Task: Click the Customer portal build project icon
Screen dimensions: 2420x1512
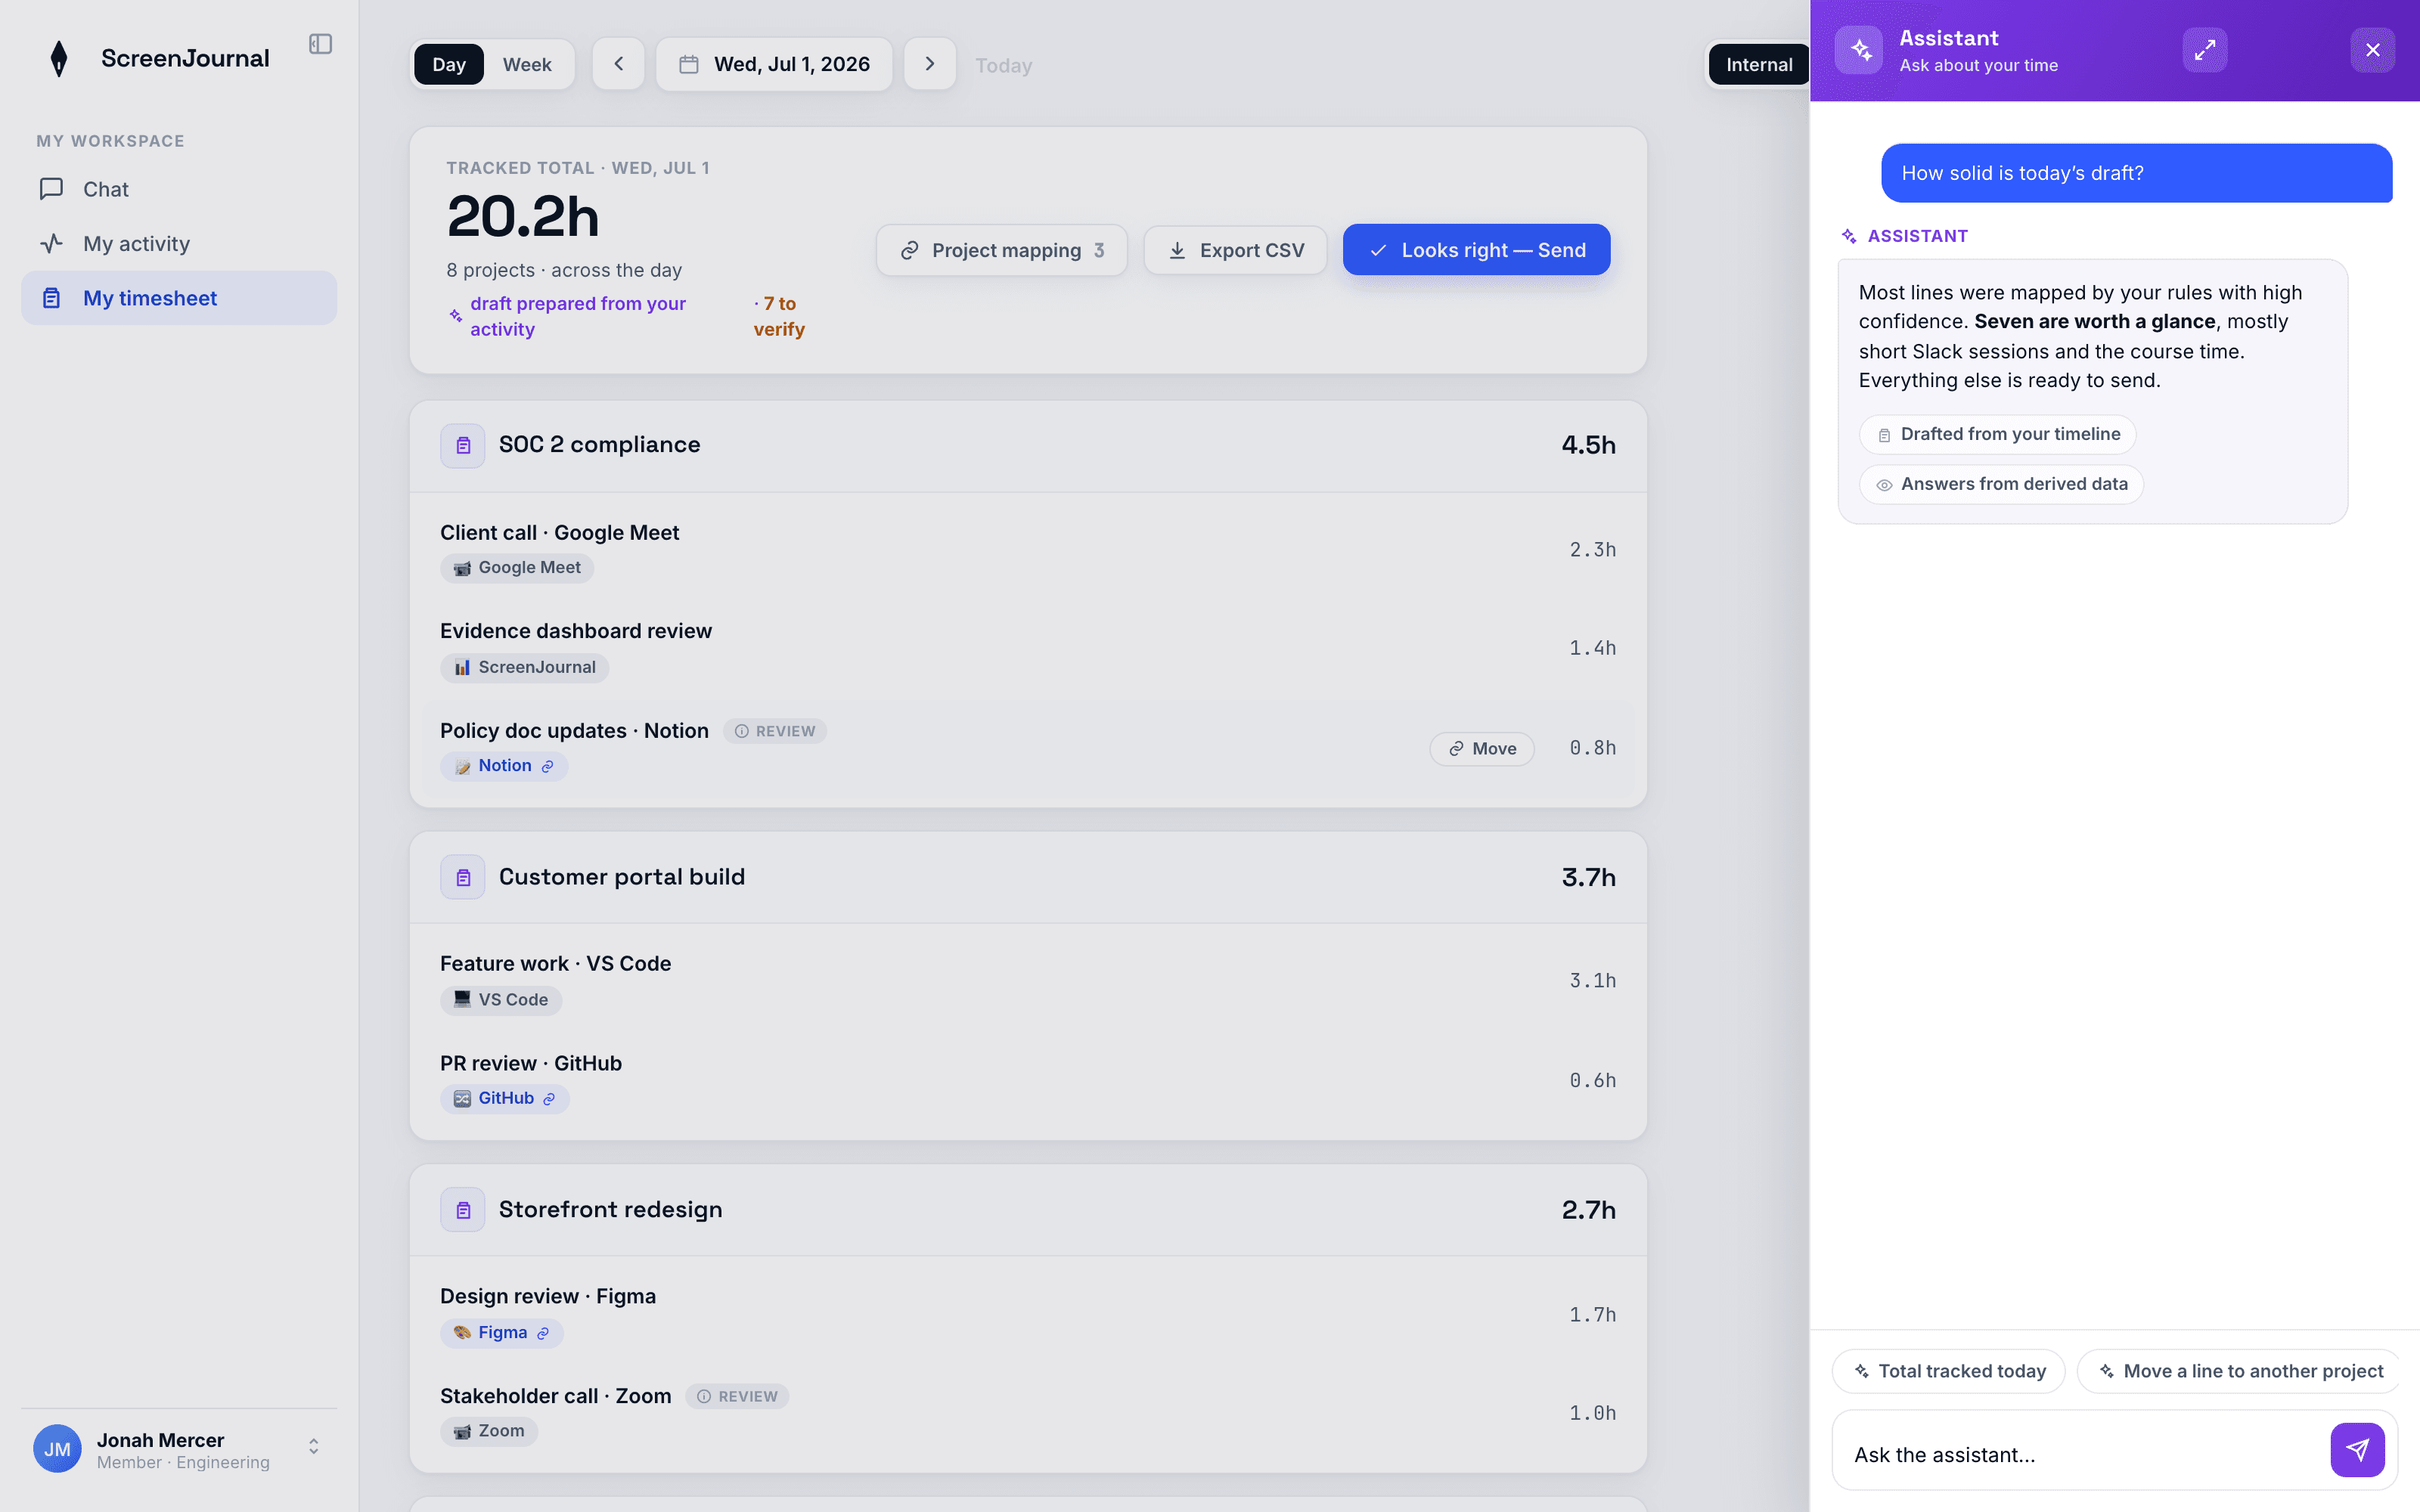Action: [463, 877]
